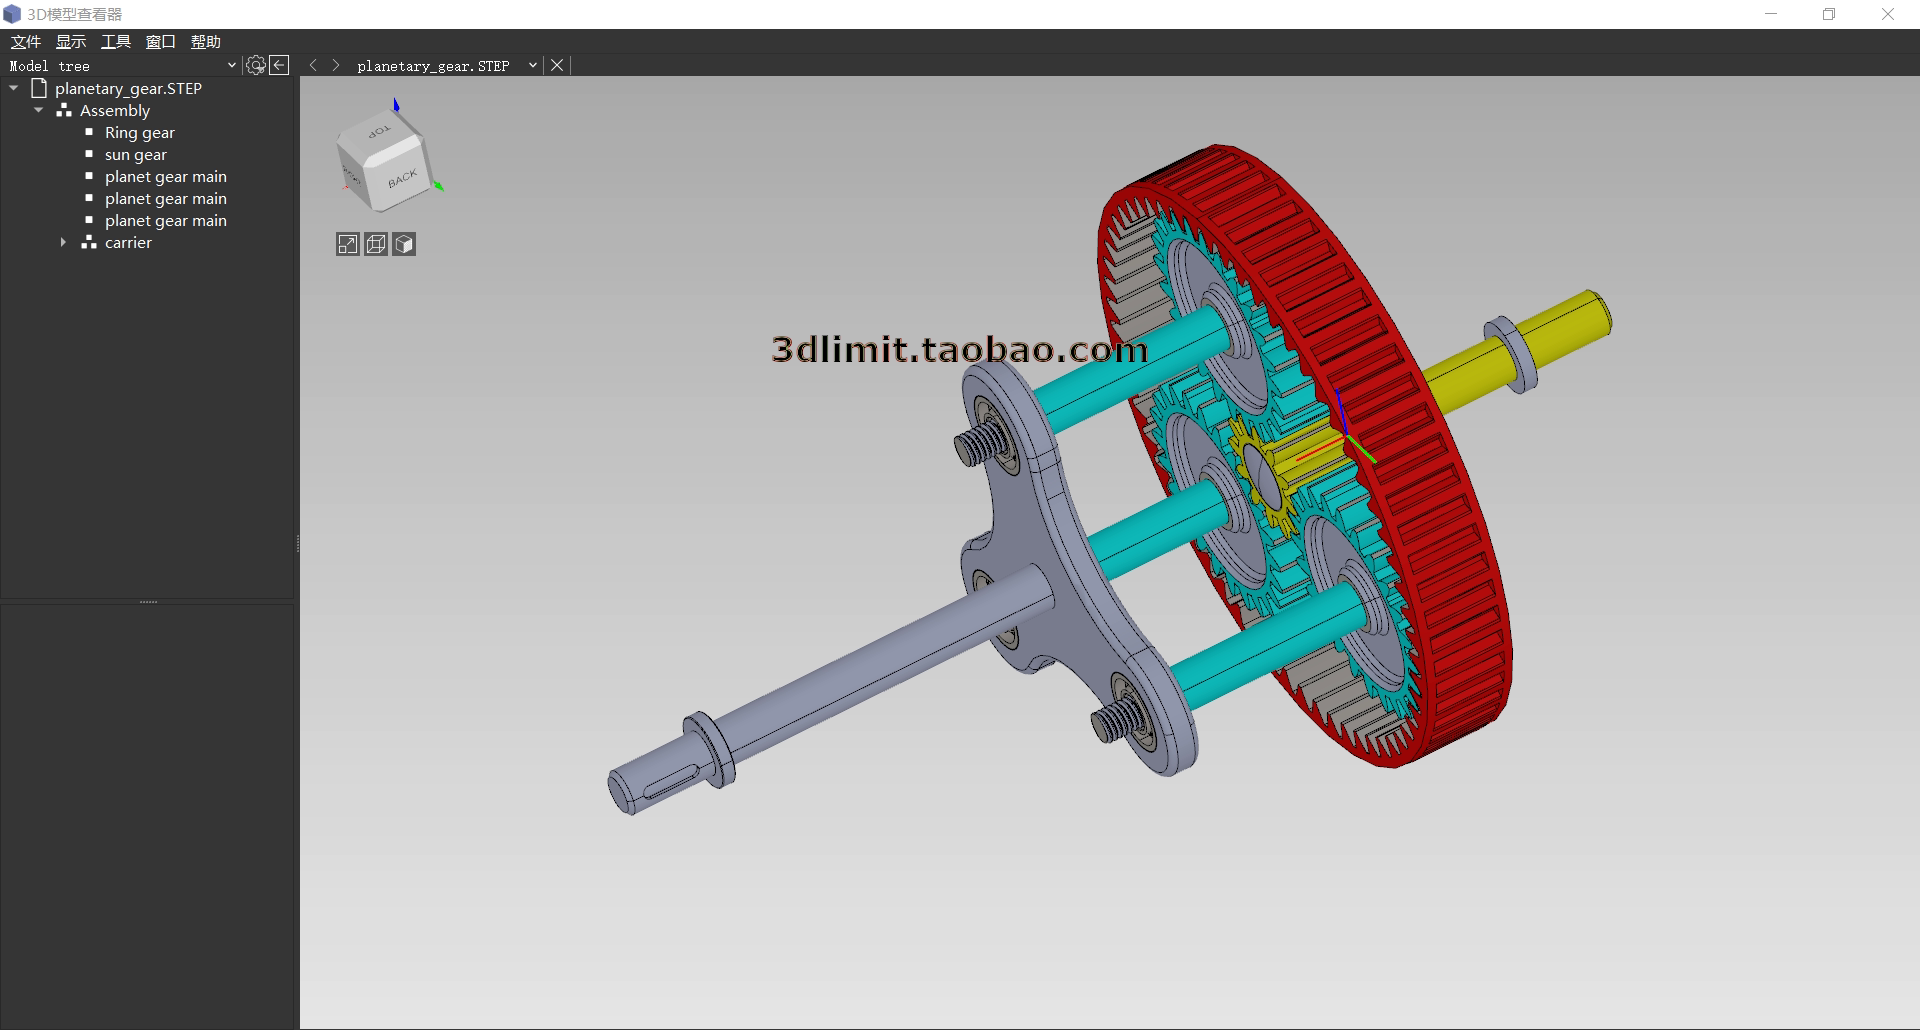Viewport: 1920px width, 1030px height.
Task: Go to the next document with the forward chevron
Action: 336,65
